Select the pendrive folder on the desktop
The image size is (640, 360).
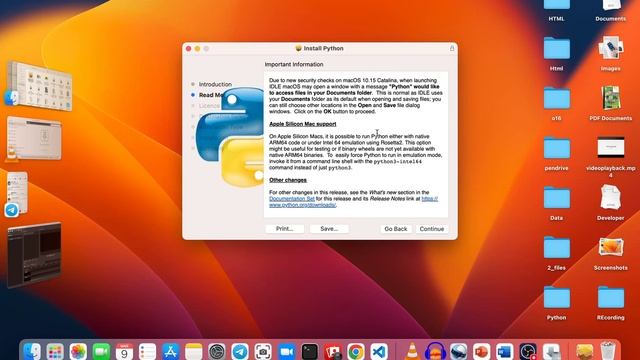pos(557,149)
